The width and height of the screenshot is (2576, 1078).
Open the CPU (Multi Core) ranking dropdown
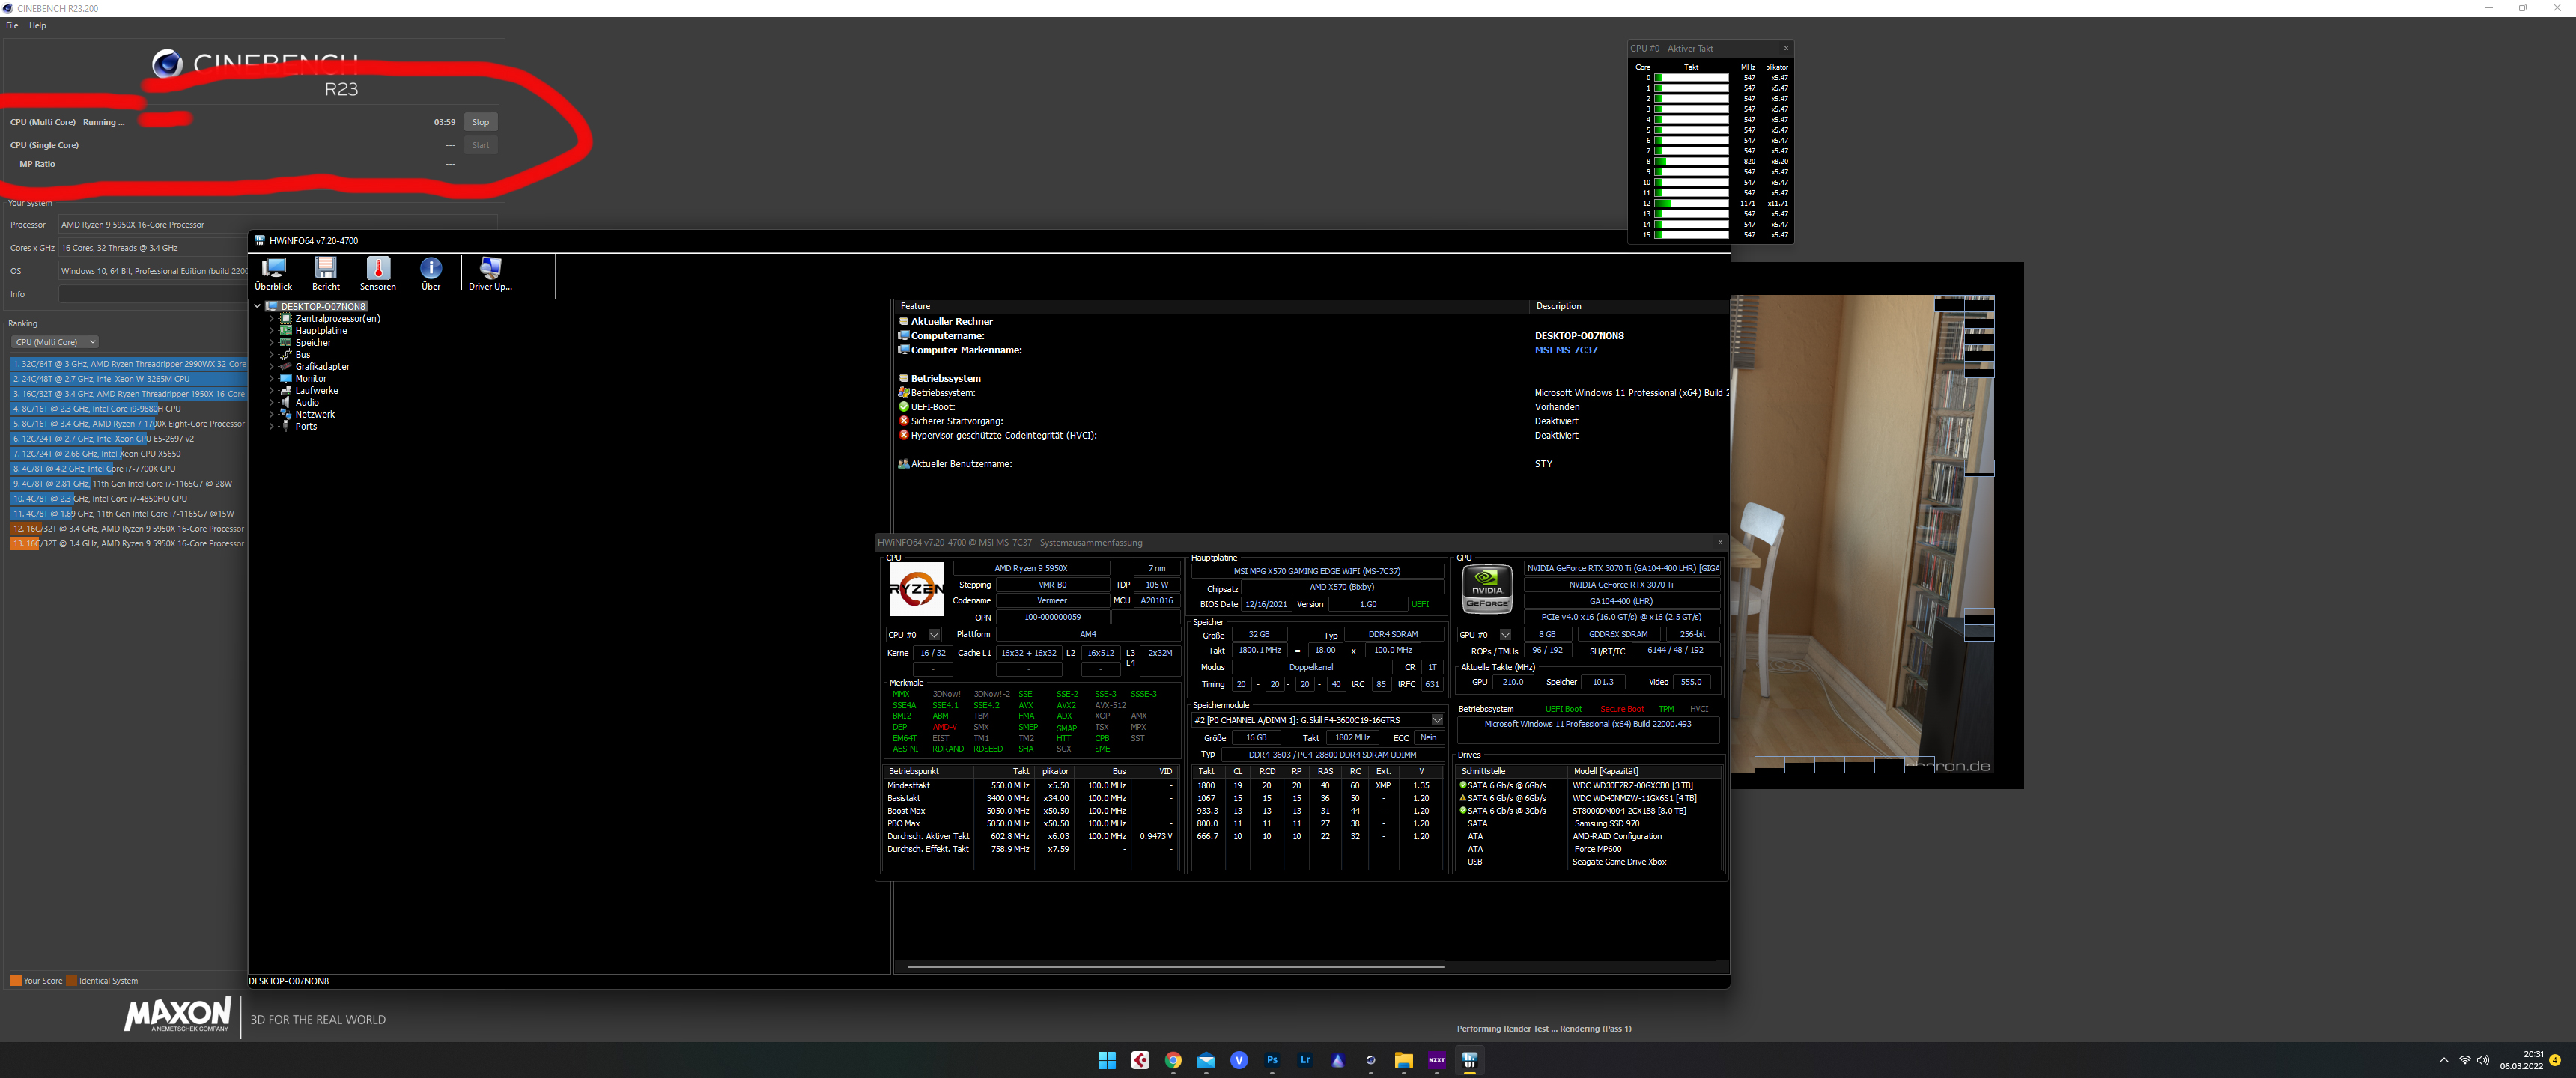pyautogui.click(x=55, y=342)
